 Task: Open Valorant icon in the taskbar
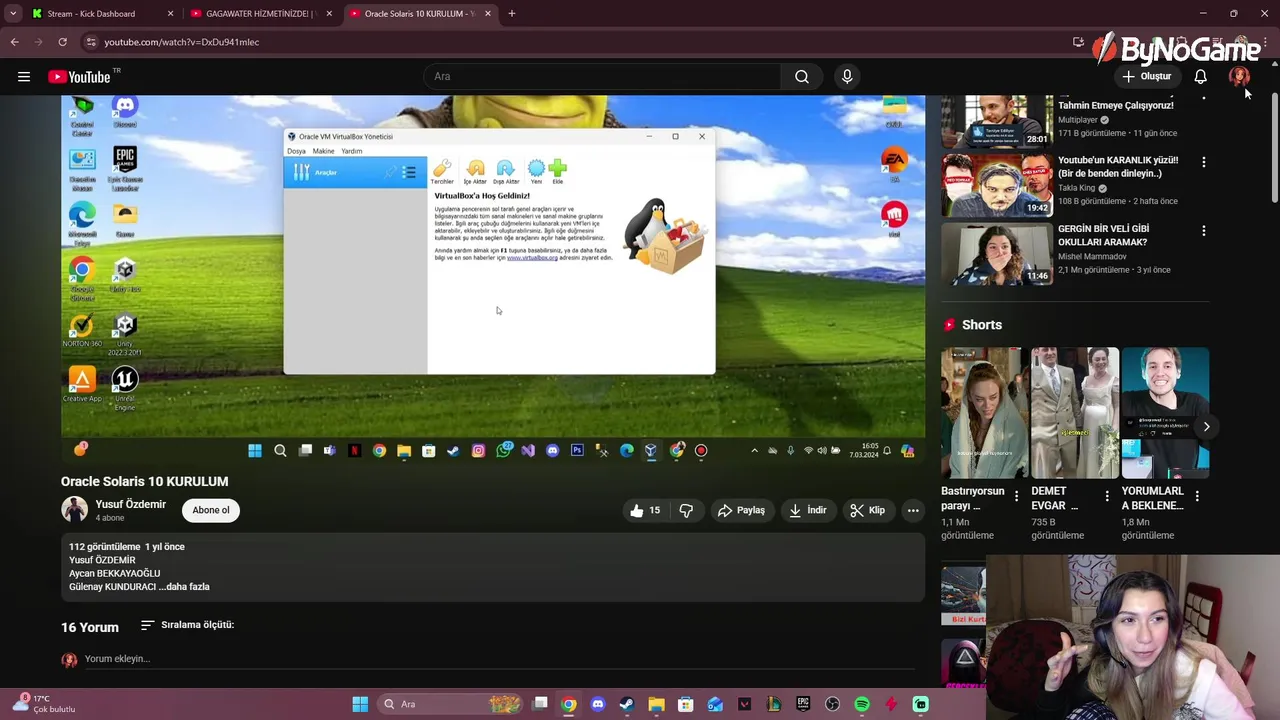click(744, 704)
